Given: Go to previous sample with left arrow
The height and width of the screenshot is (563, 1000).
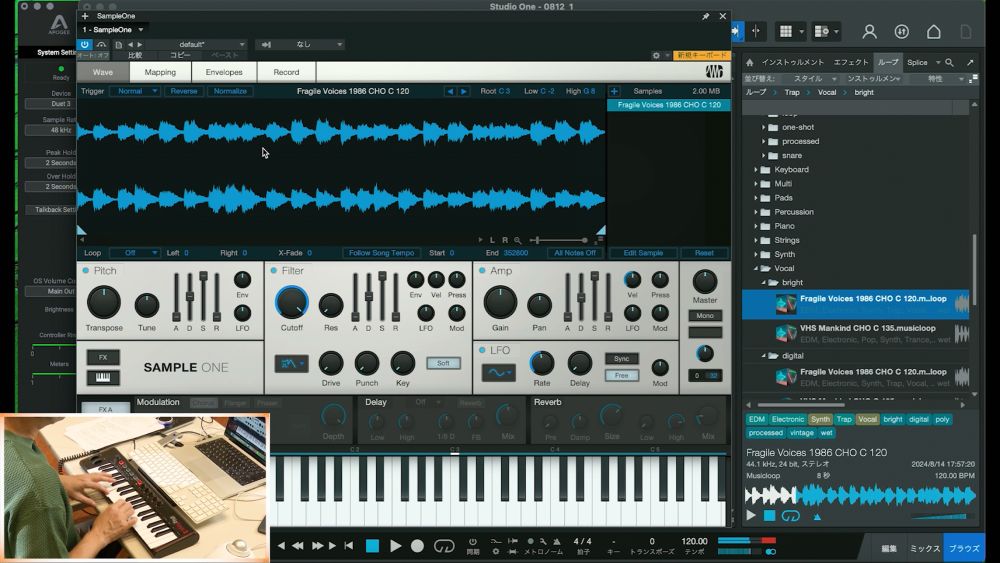Looking at the screenshot, I should click(450, 91).
